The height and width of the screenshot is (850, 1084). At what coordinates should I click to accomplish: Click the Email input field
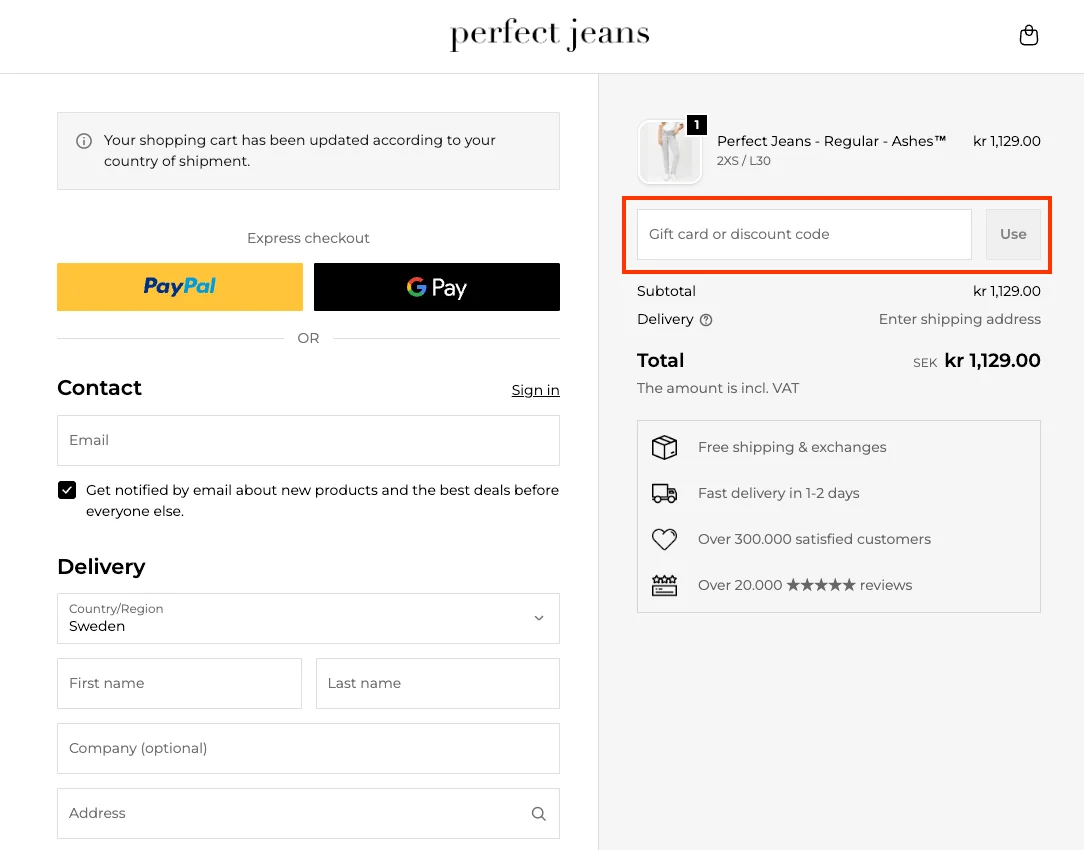coord(308,440)
